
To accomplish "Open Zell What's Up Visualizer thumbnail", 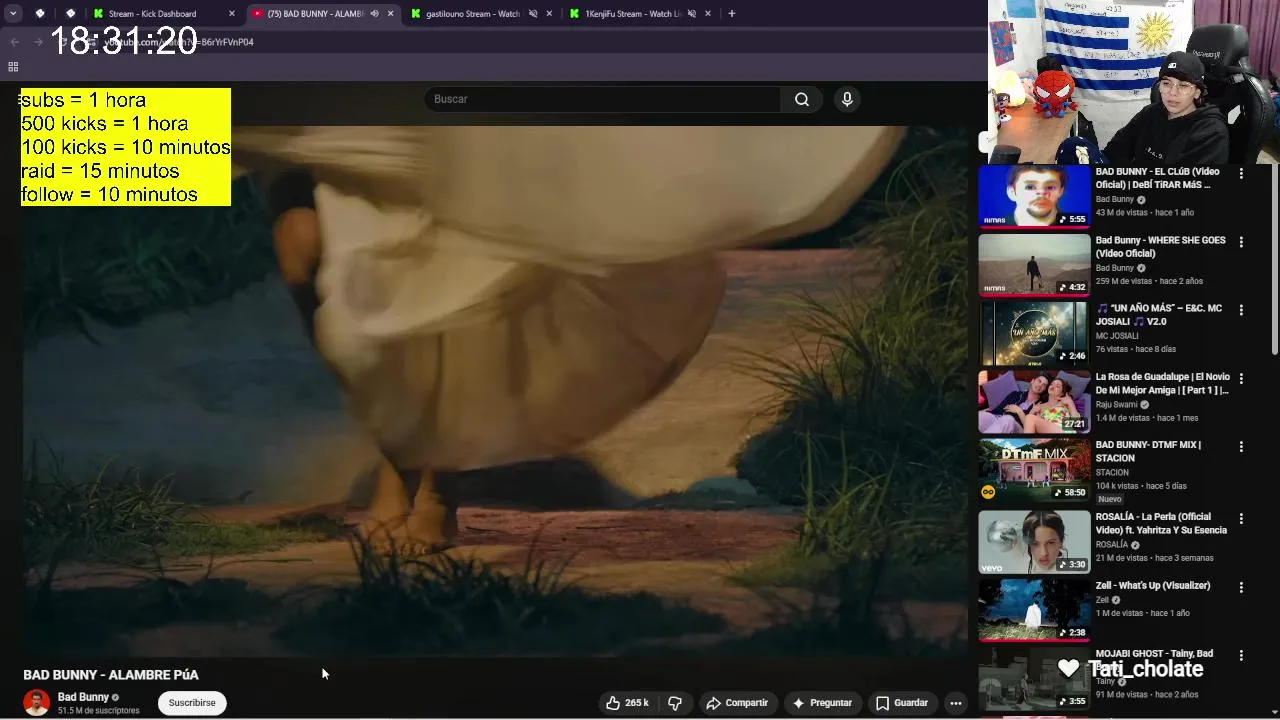I will (1034, 610).
